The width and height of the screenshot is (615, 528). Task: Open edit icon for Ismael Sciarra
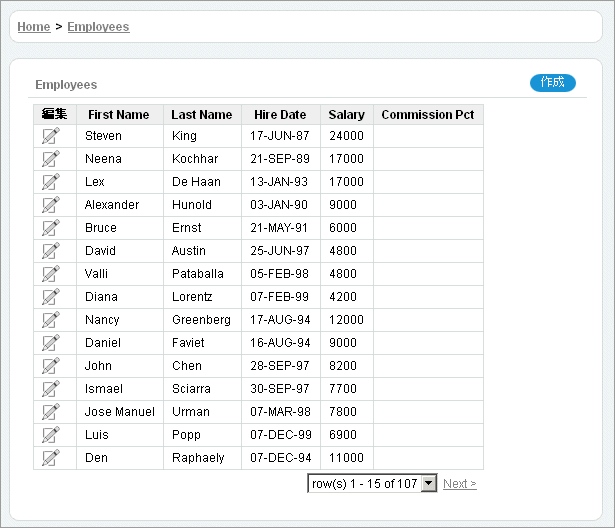point(51,389)
